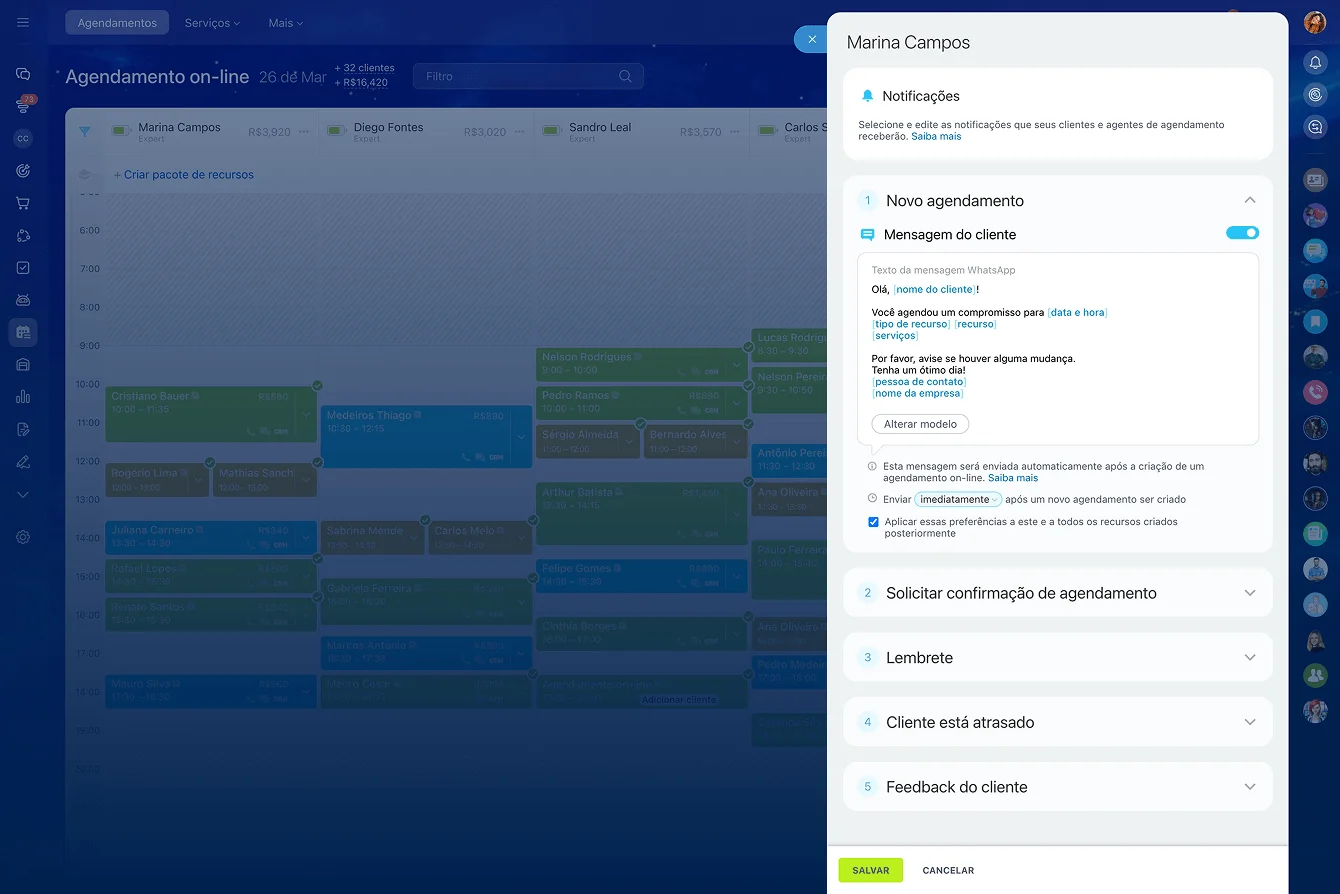Screen dimensions: 1340x894
Task: Click the CC round icon in left sidebar
Action: (23, 139)
